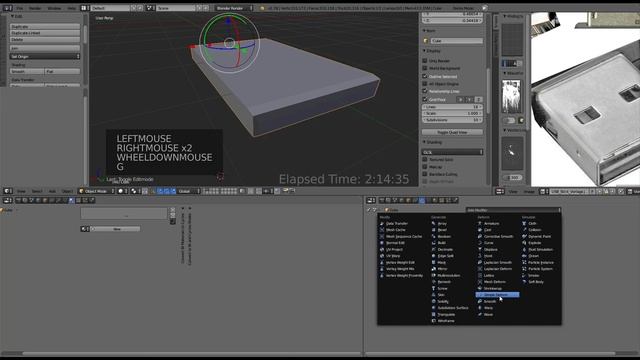Click the Duplicate button
The image size is (640, 360).
(x=45, y=27)
